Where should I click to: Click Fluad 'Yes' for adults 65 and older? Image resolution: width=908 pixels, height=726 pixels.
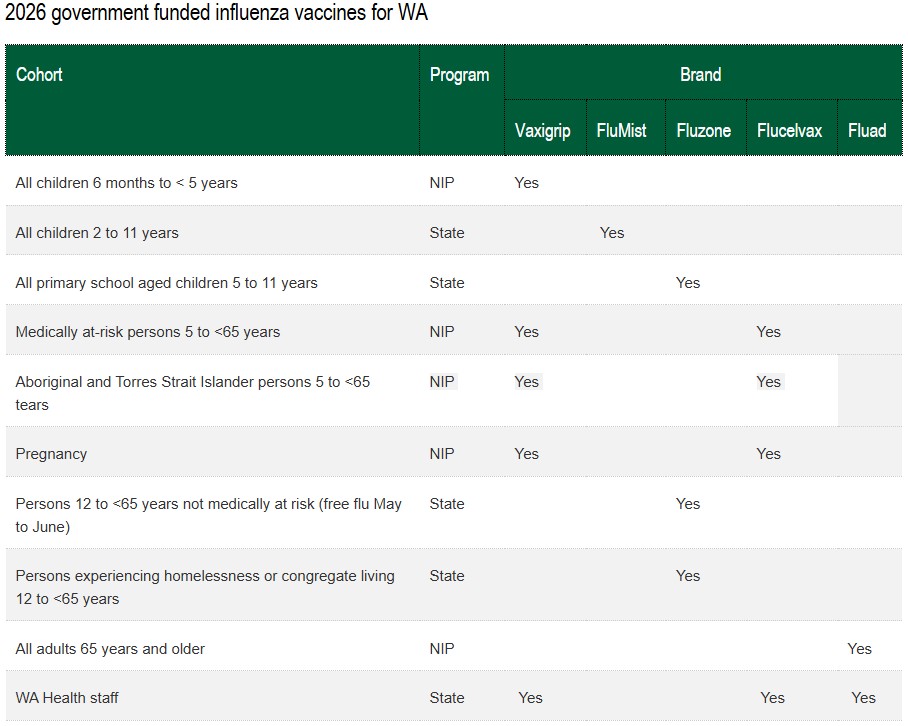pyautogui.click(x=859, y=649)
